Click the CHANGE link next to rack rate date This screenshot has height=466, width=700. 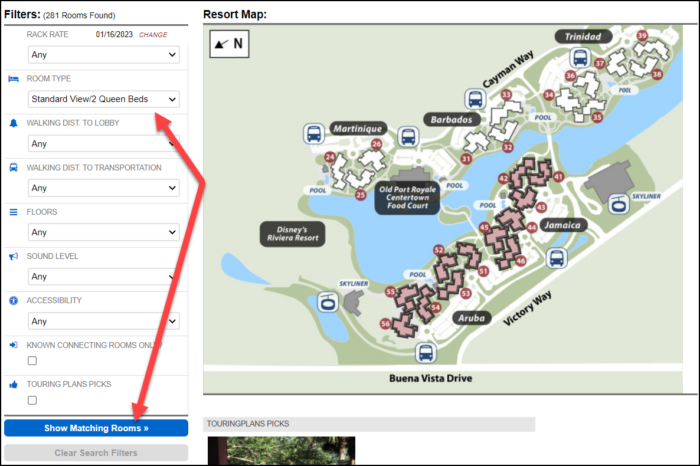point(153,35)
